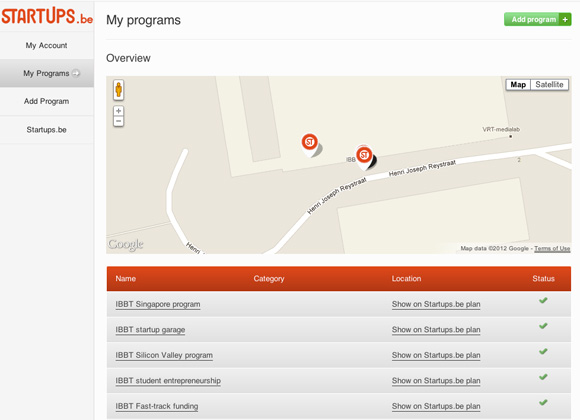Open Terms of Use link on map
580x420 pixels.
(552, 248)
